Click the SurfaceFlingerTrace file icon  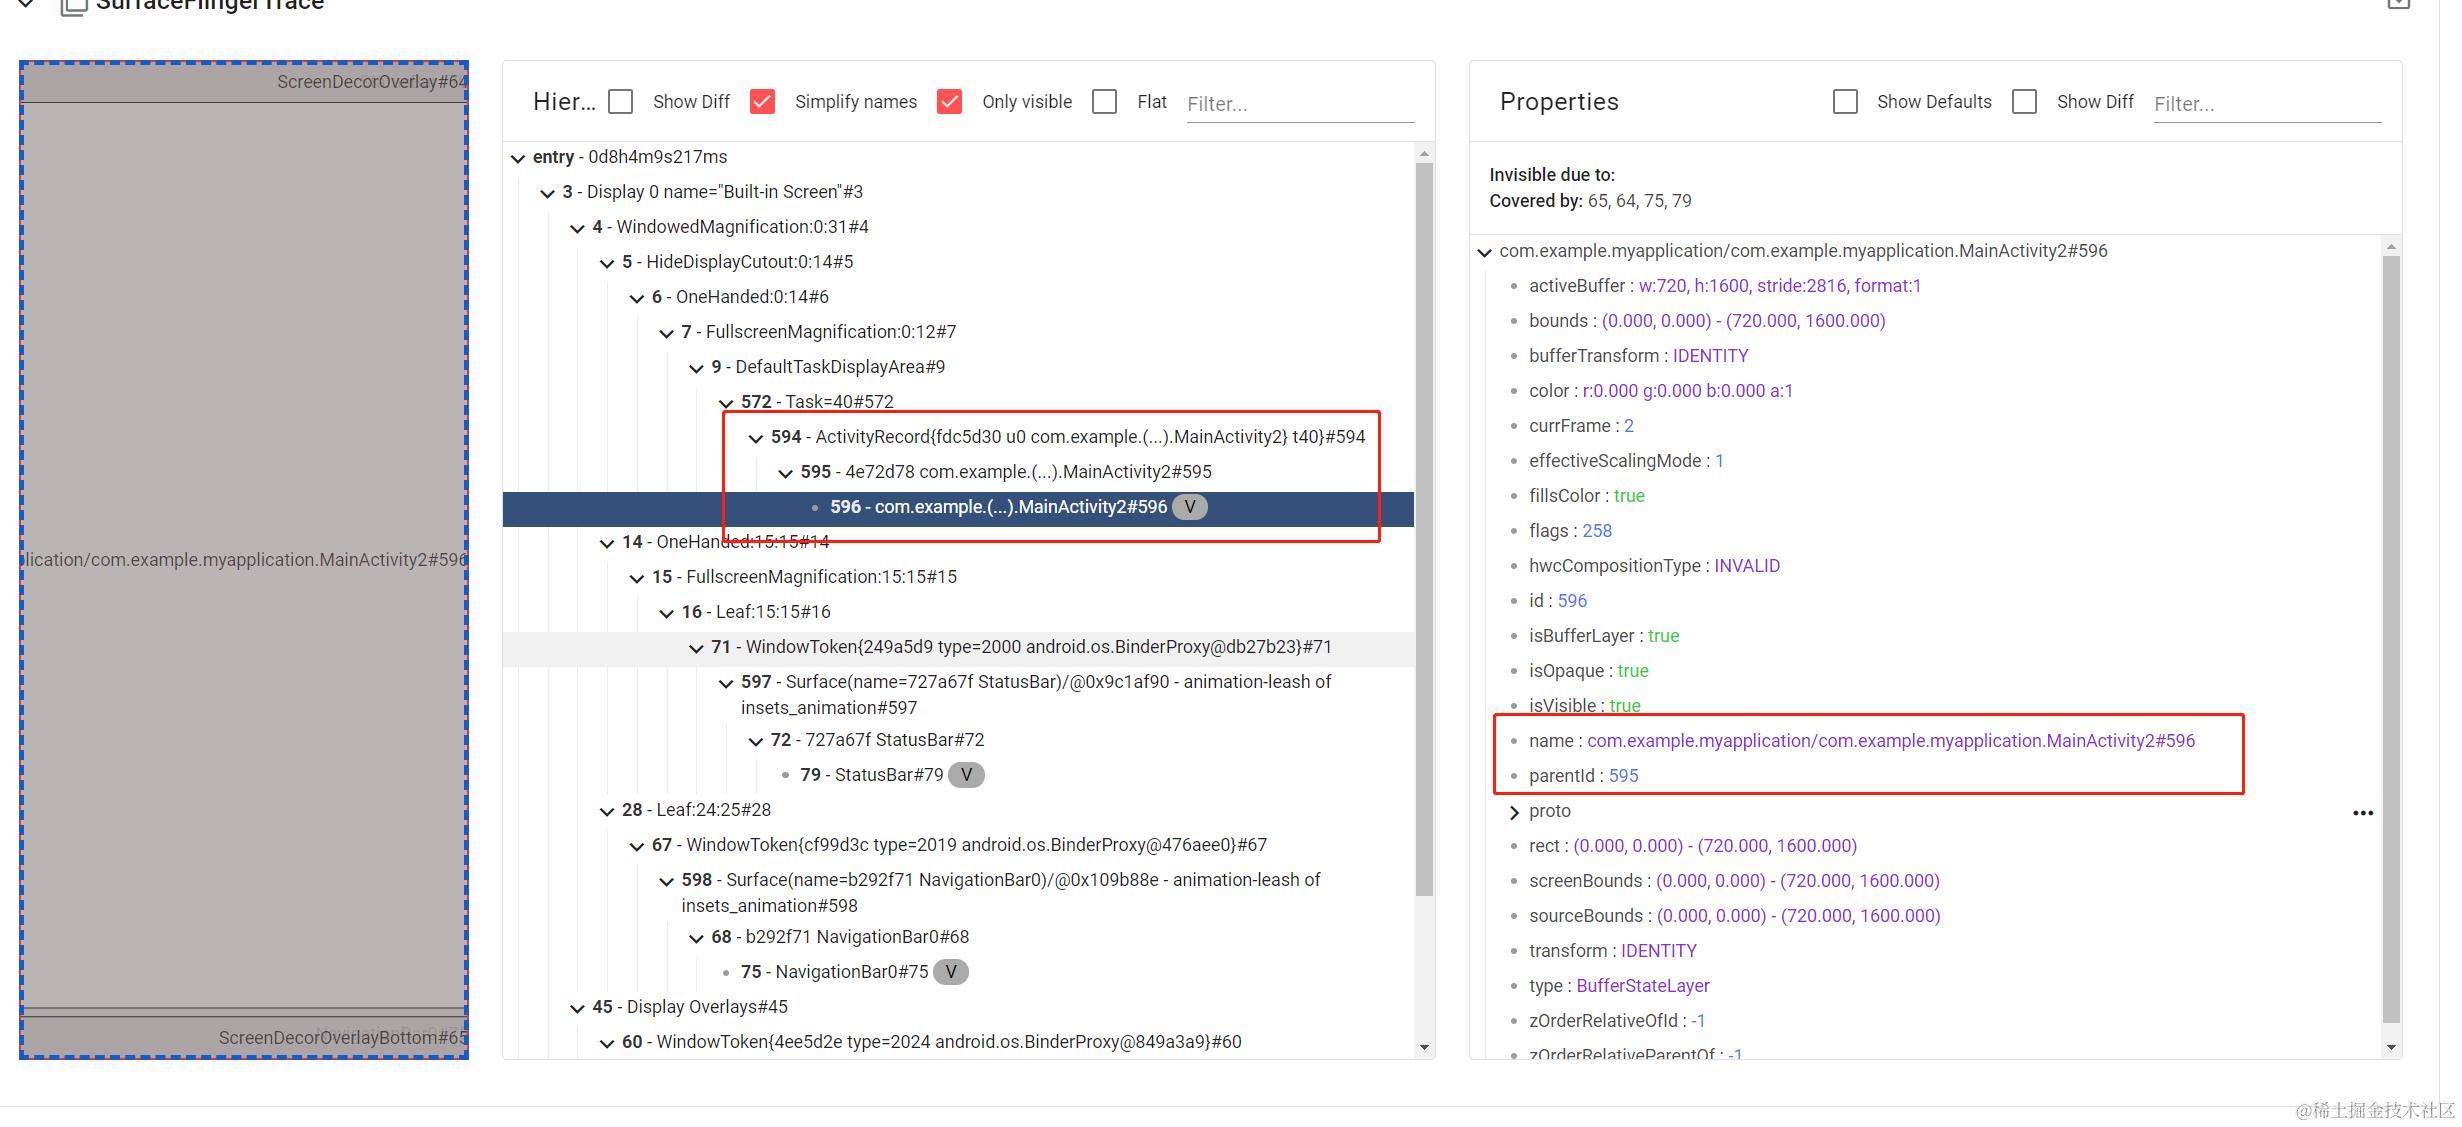click(x=73, y=6)
